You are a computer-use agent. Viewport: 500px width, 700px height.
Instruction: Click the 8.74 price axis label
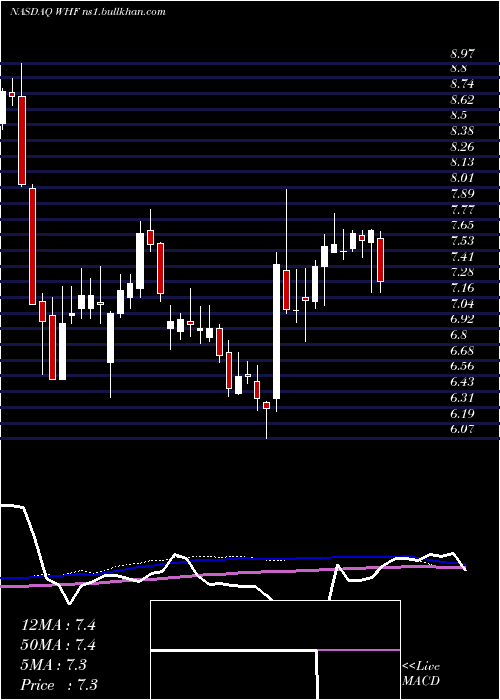tap(462, 83)
